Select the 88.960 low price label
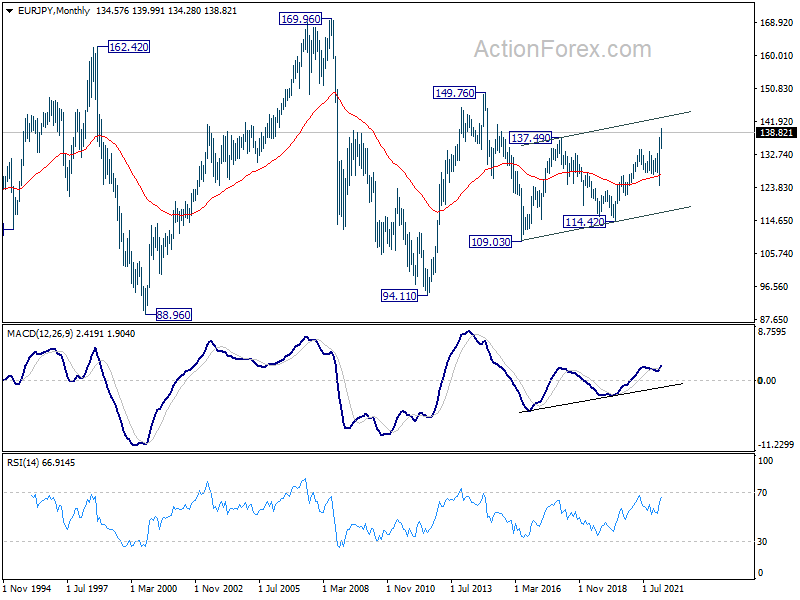 [x=173, y=315]
